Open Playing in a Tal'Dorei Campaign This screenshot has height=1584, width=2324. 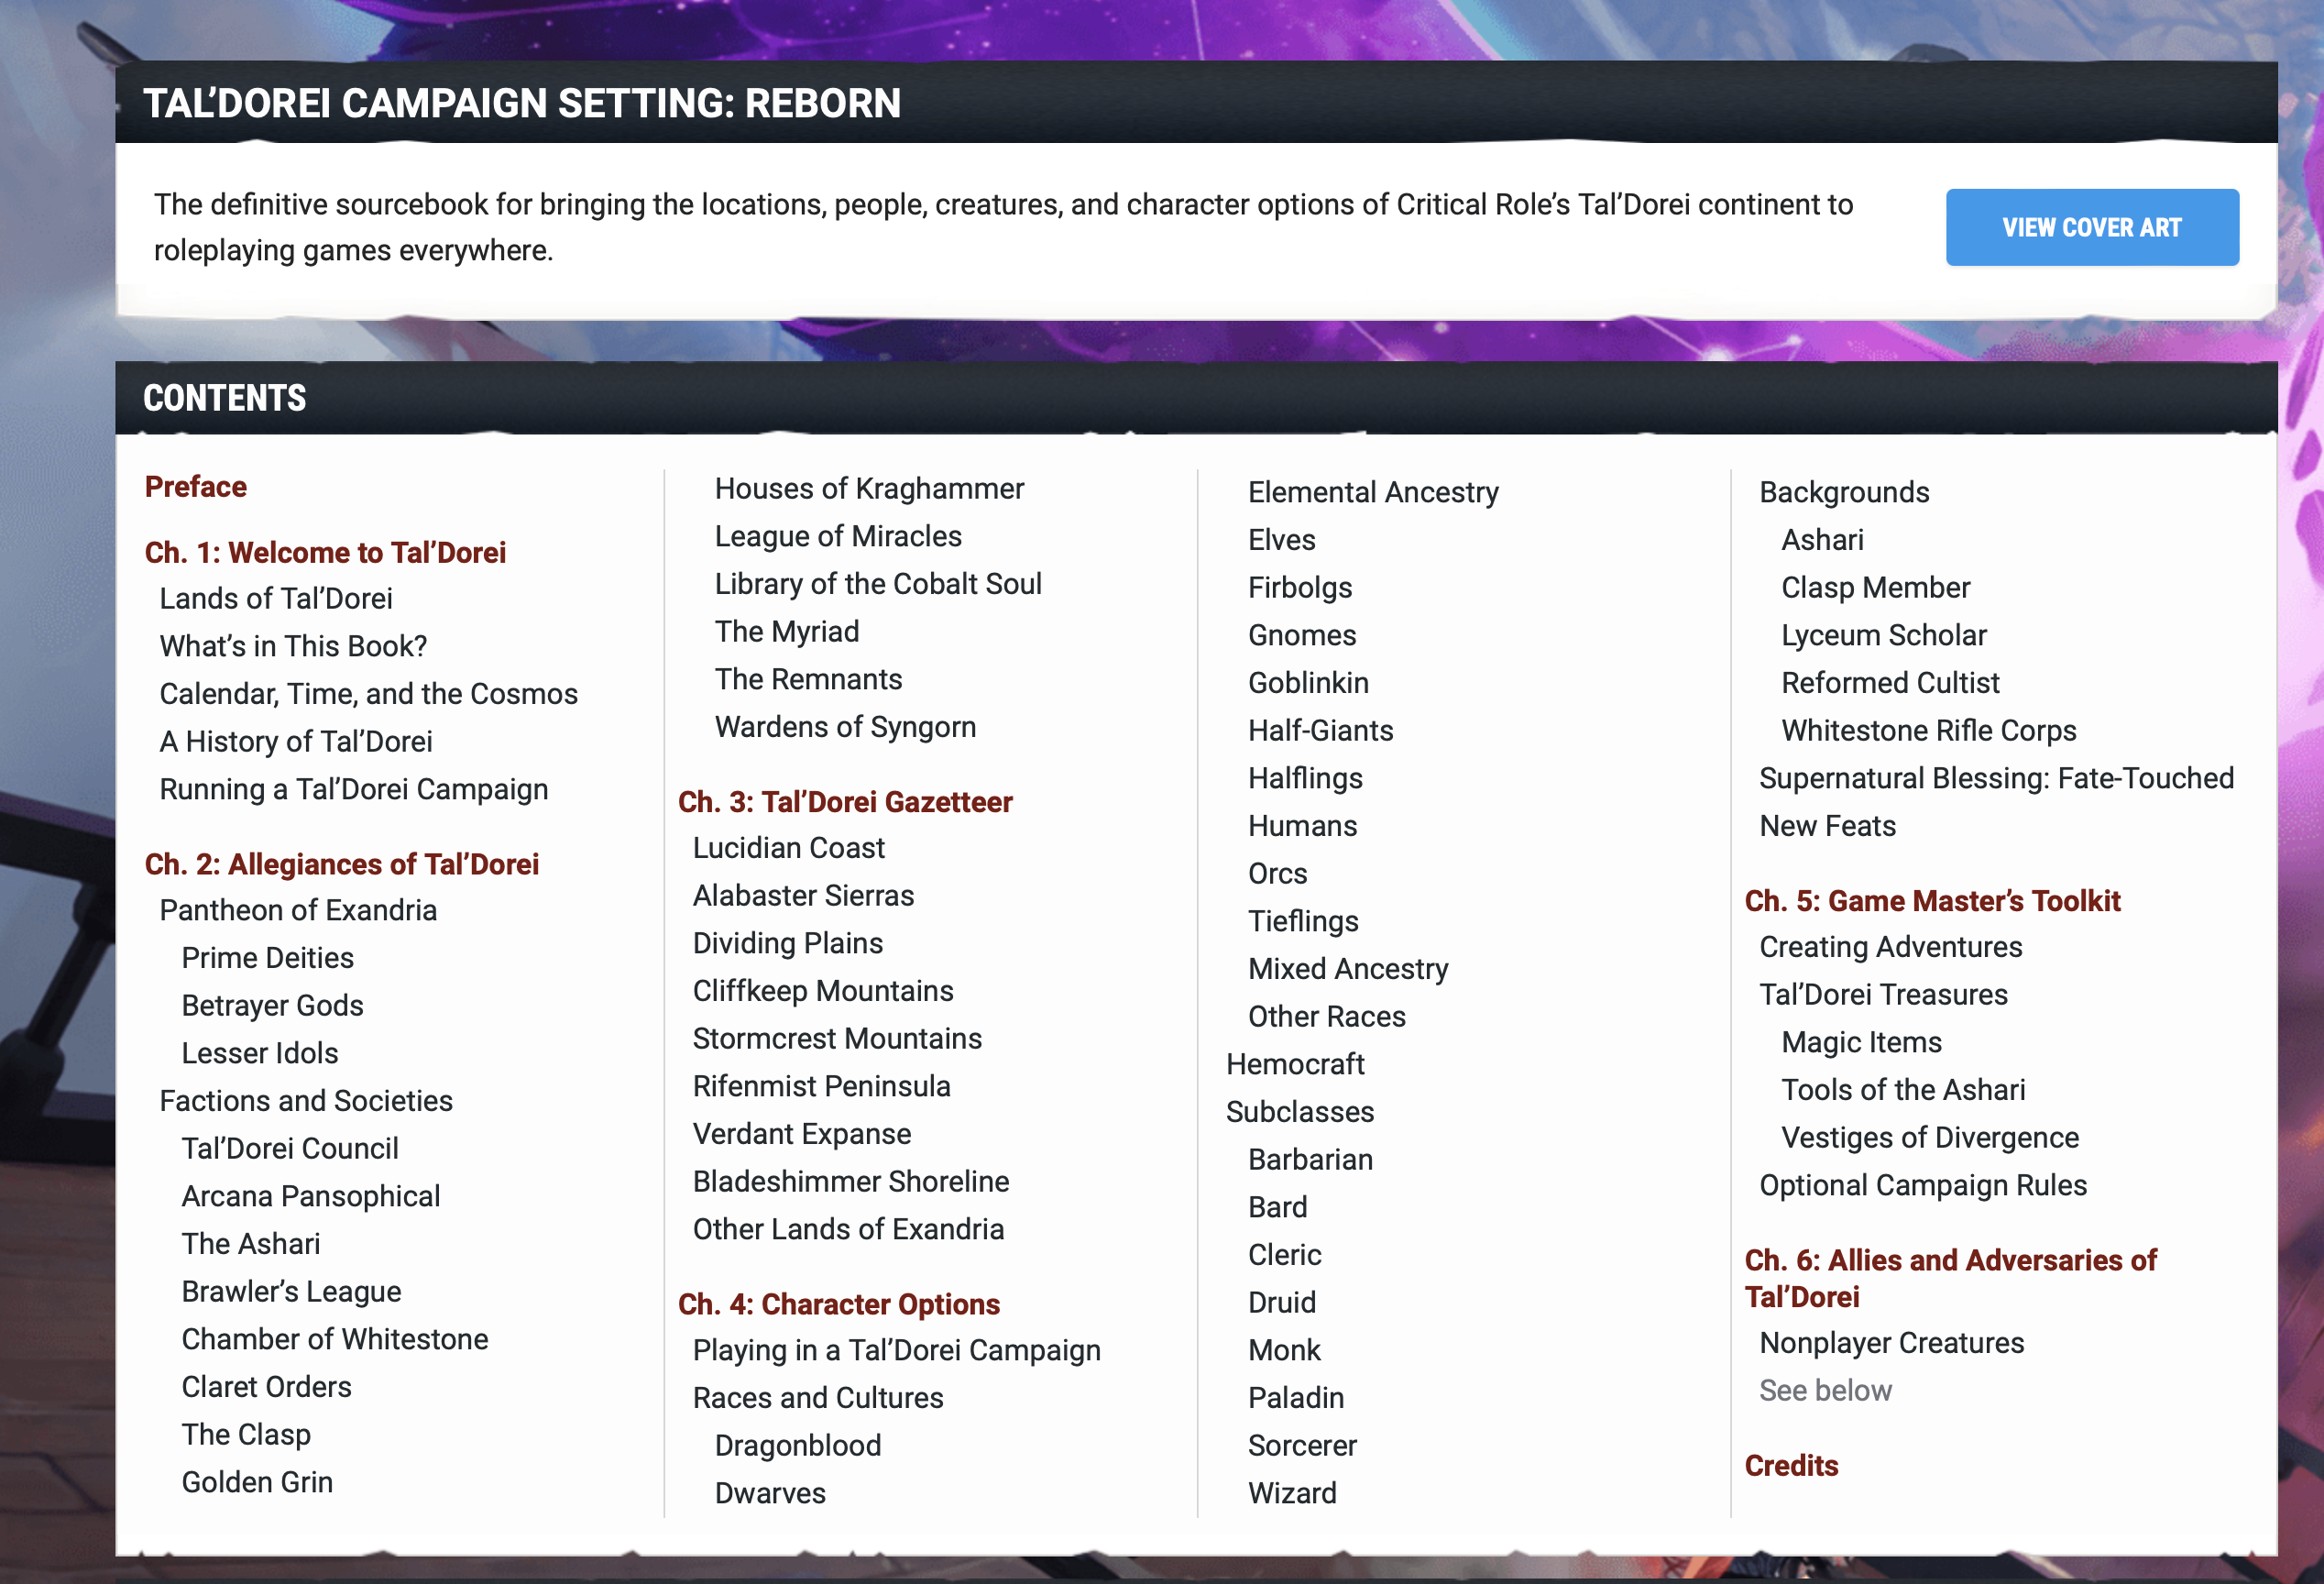897,1350
